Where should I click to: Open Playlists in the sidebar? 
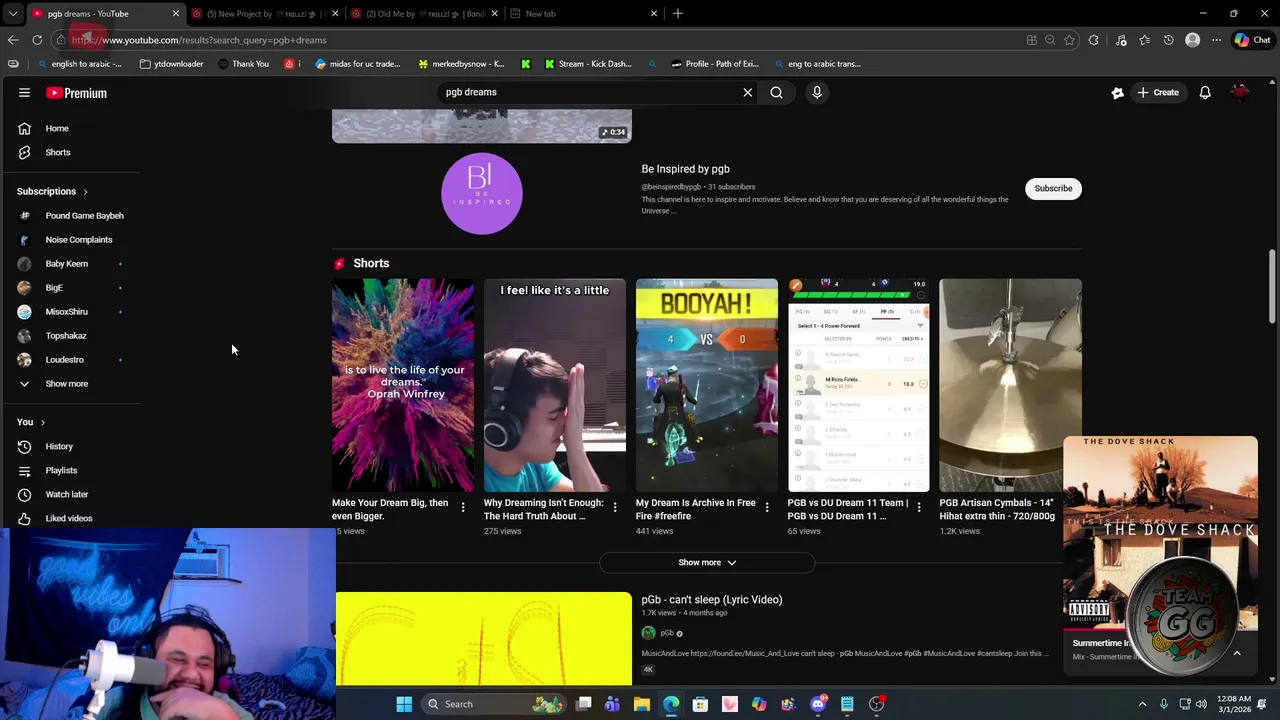(x=61, y=470)
